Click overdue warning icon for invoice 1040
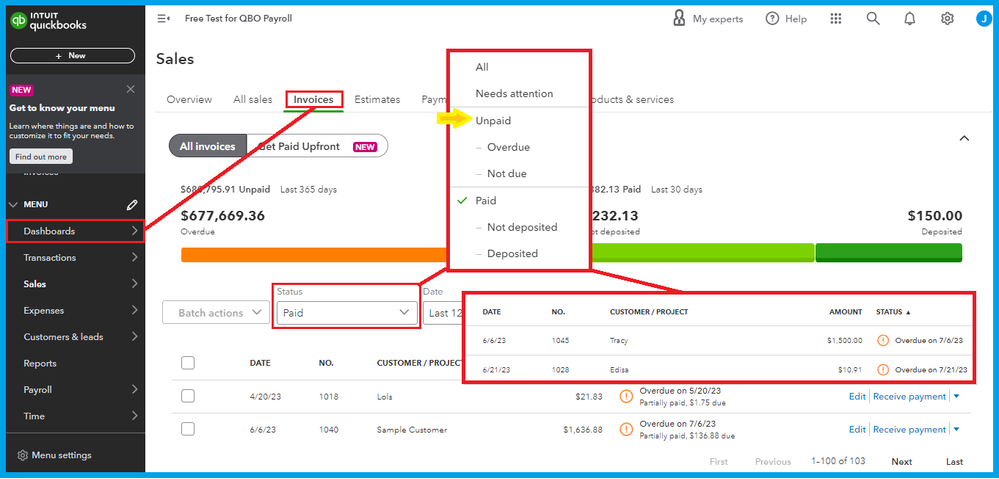 tap(626, 429)
